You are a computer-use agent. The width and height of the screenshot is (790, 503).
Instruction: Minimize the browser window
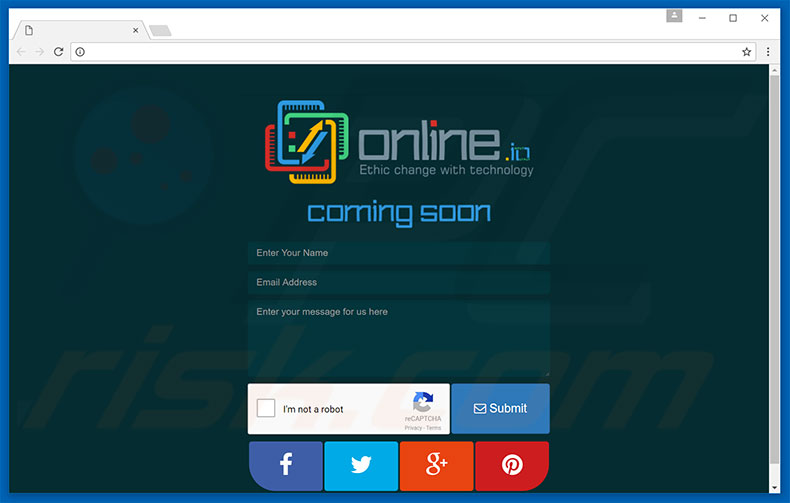pyautogui.click(x=702, y=18)
